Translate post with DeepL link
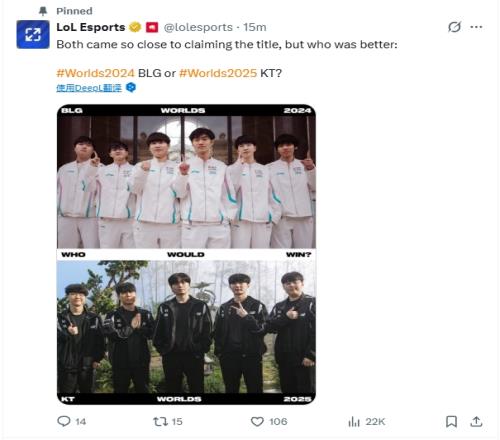Image resolution: width=500 pixels, height=440 pixels. (89, 88)
